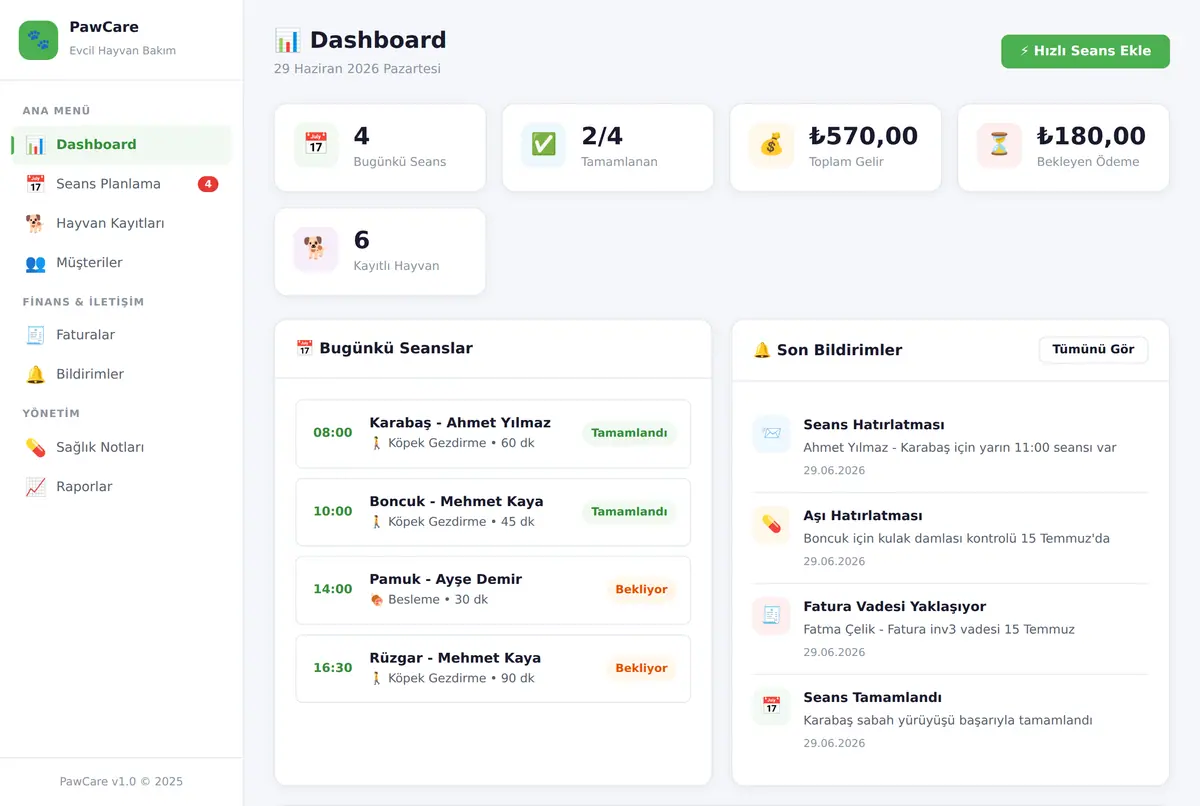Open the Faturalar menu item
The image size is (1200, 806).
coord(121,335)
